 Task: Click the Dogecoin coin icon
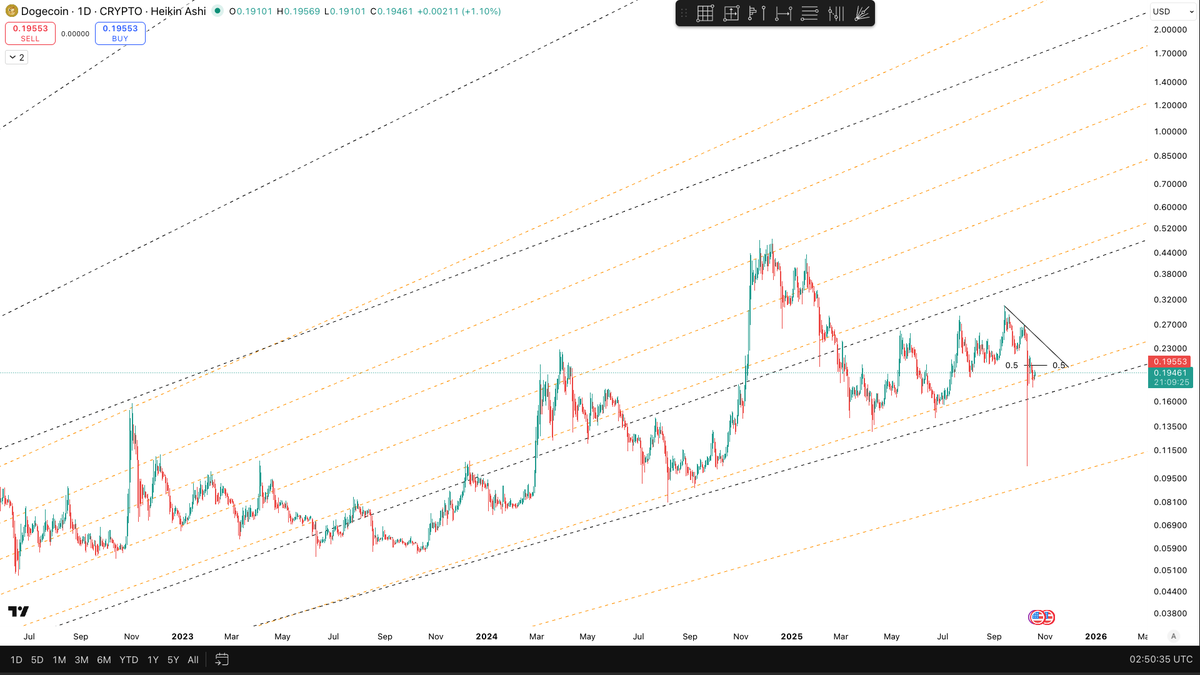[x=12, y=11]
